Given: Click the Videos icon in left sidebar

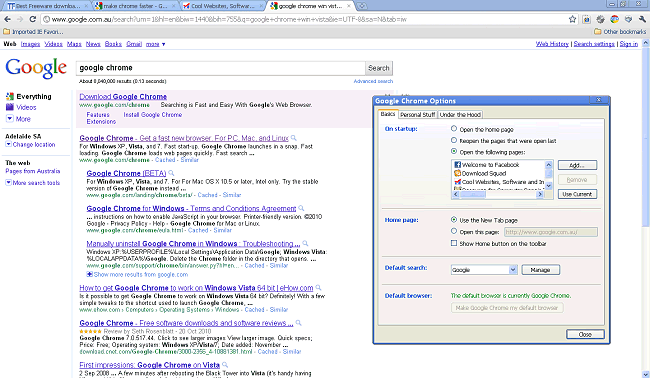Looking at the screenshot, I should (x=10, y=107).
